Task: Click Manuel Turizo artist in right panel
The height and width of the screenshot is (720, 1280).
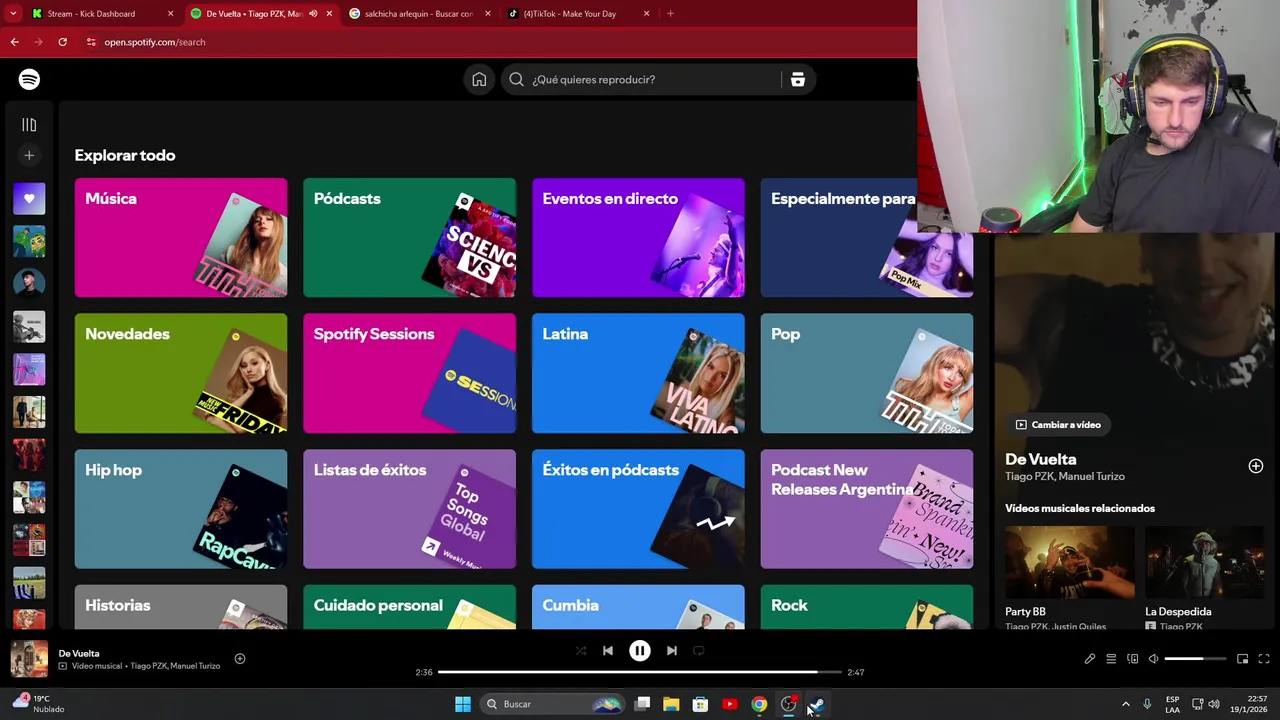Action: click(1093, 477)
